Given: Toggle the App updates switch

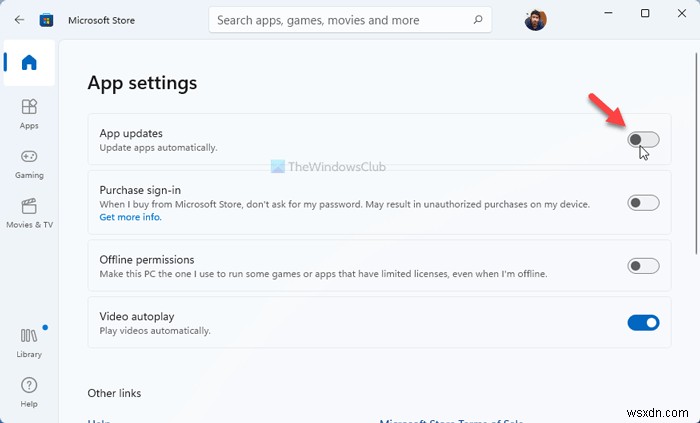Looking at the screenshot, I should pos(643,140).
